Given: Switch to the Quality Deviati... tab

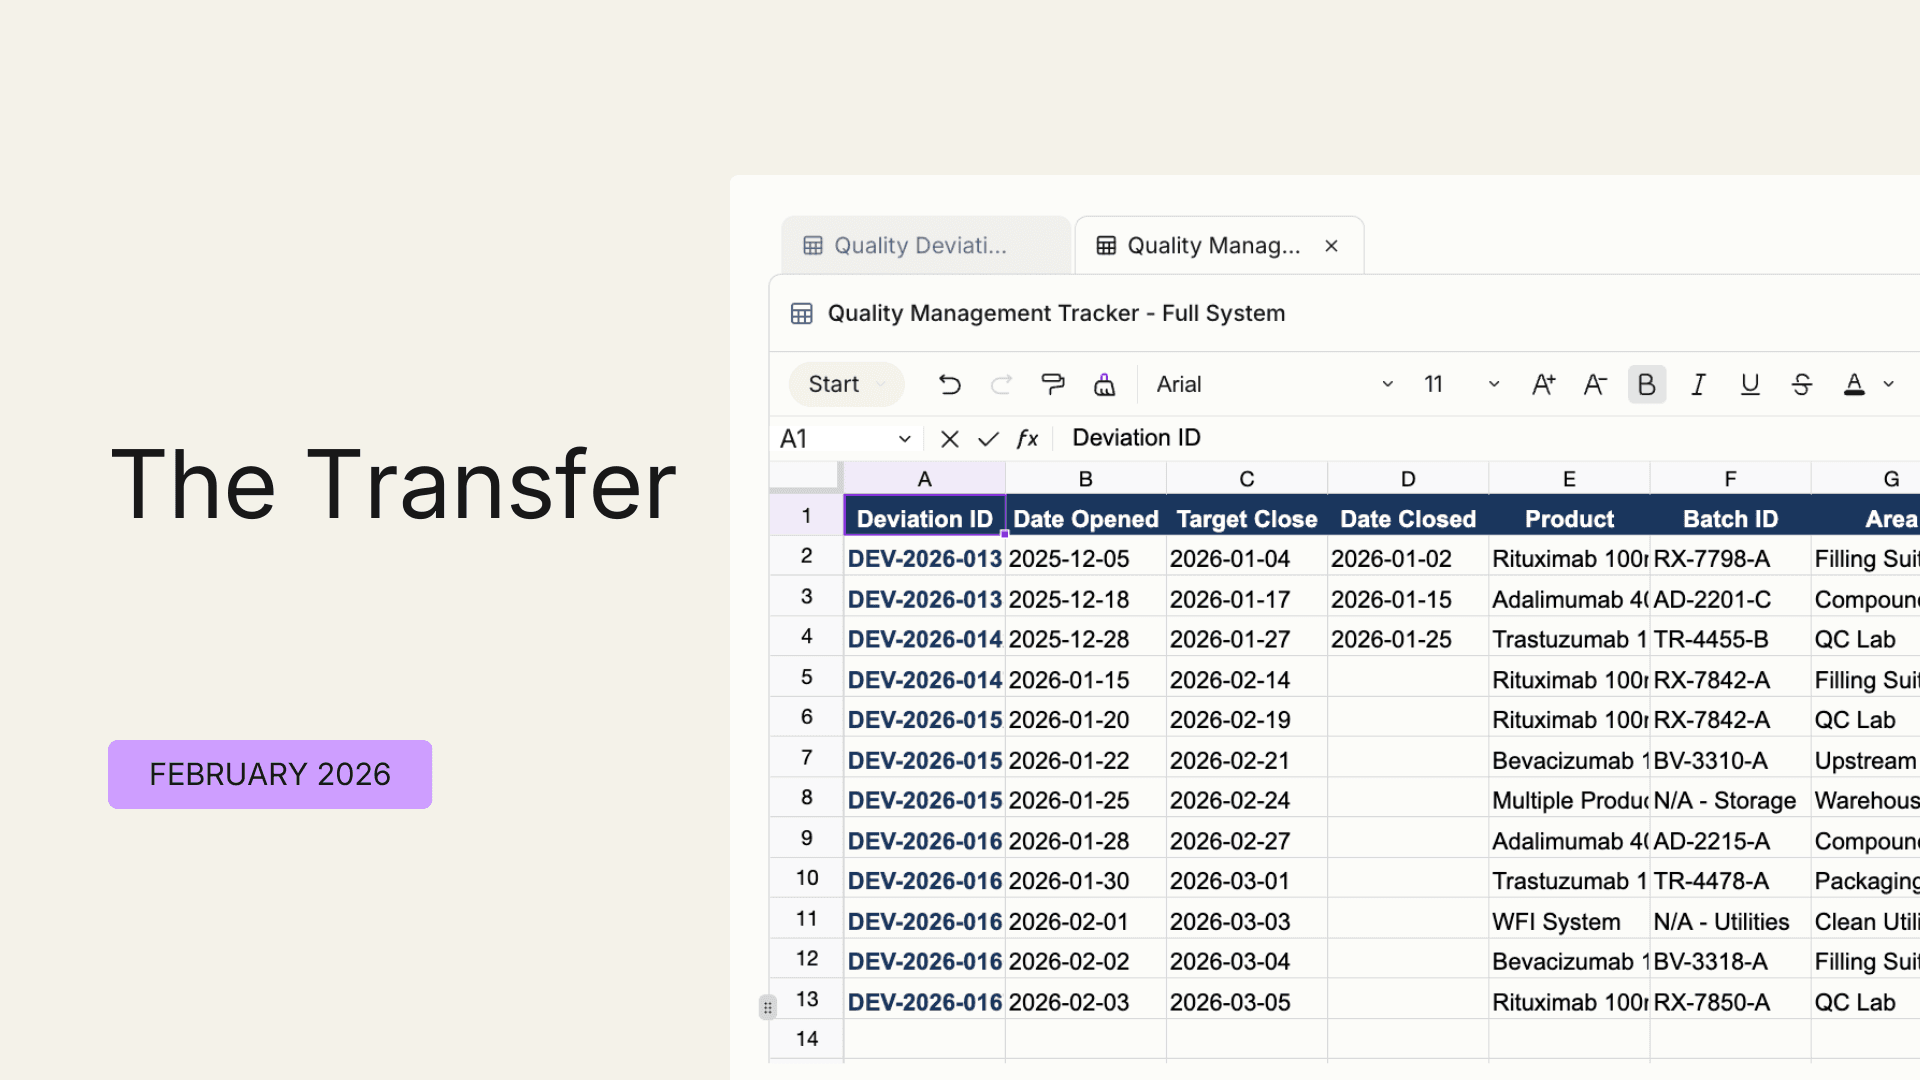Looking at the screenshot, I should pyautogui.click(x=920, y=246).
